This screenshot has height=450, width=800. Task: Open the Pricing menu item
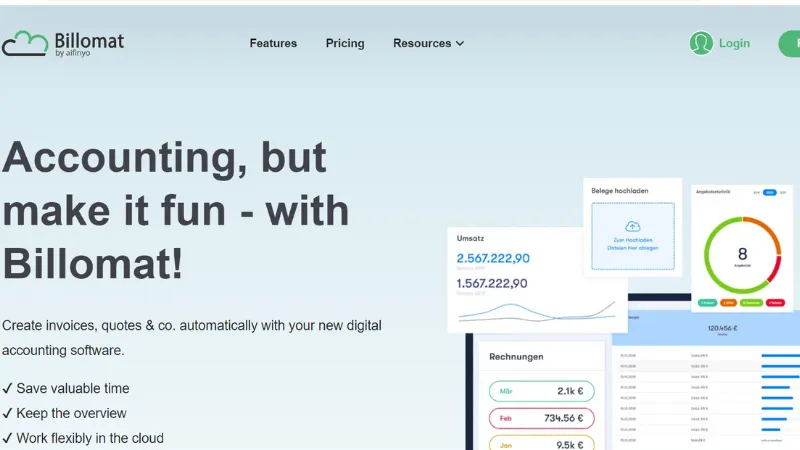click(345, 43)
